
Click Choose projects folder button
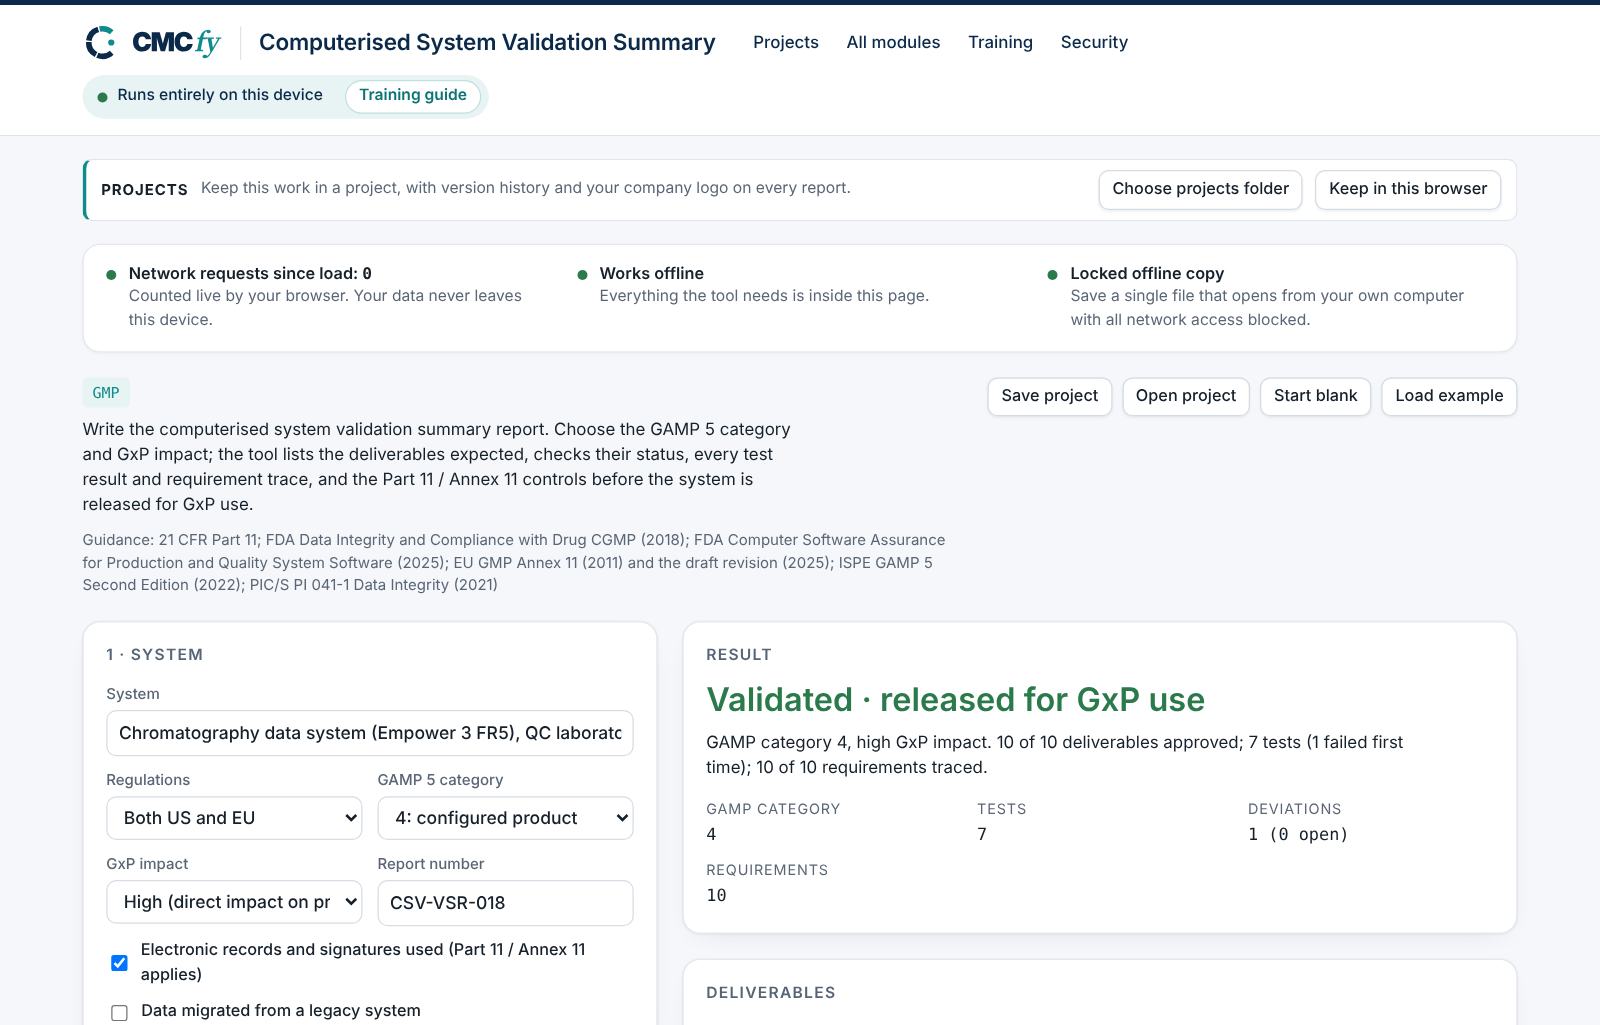coord(1200,189)
